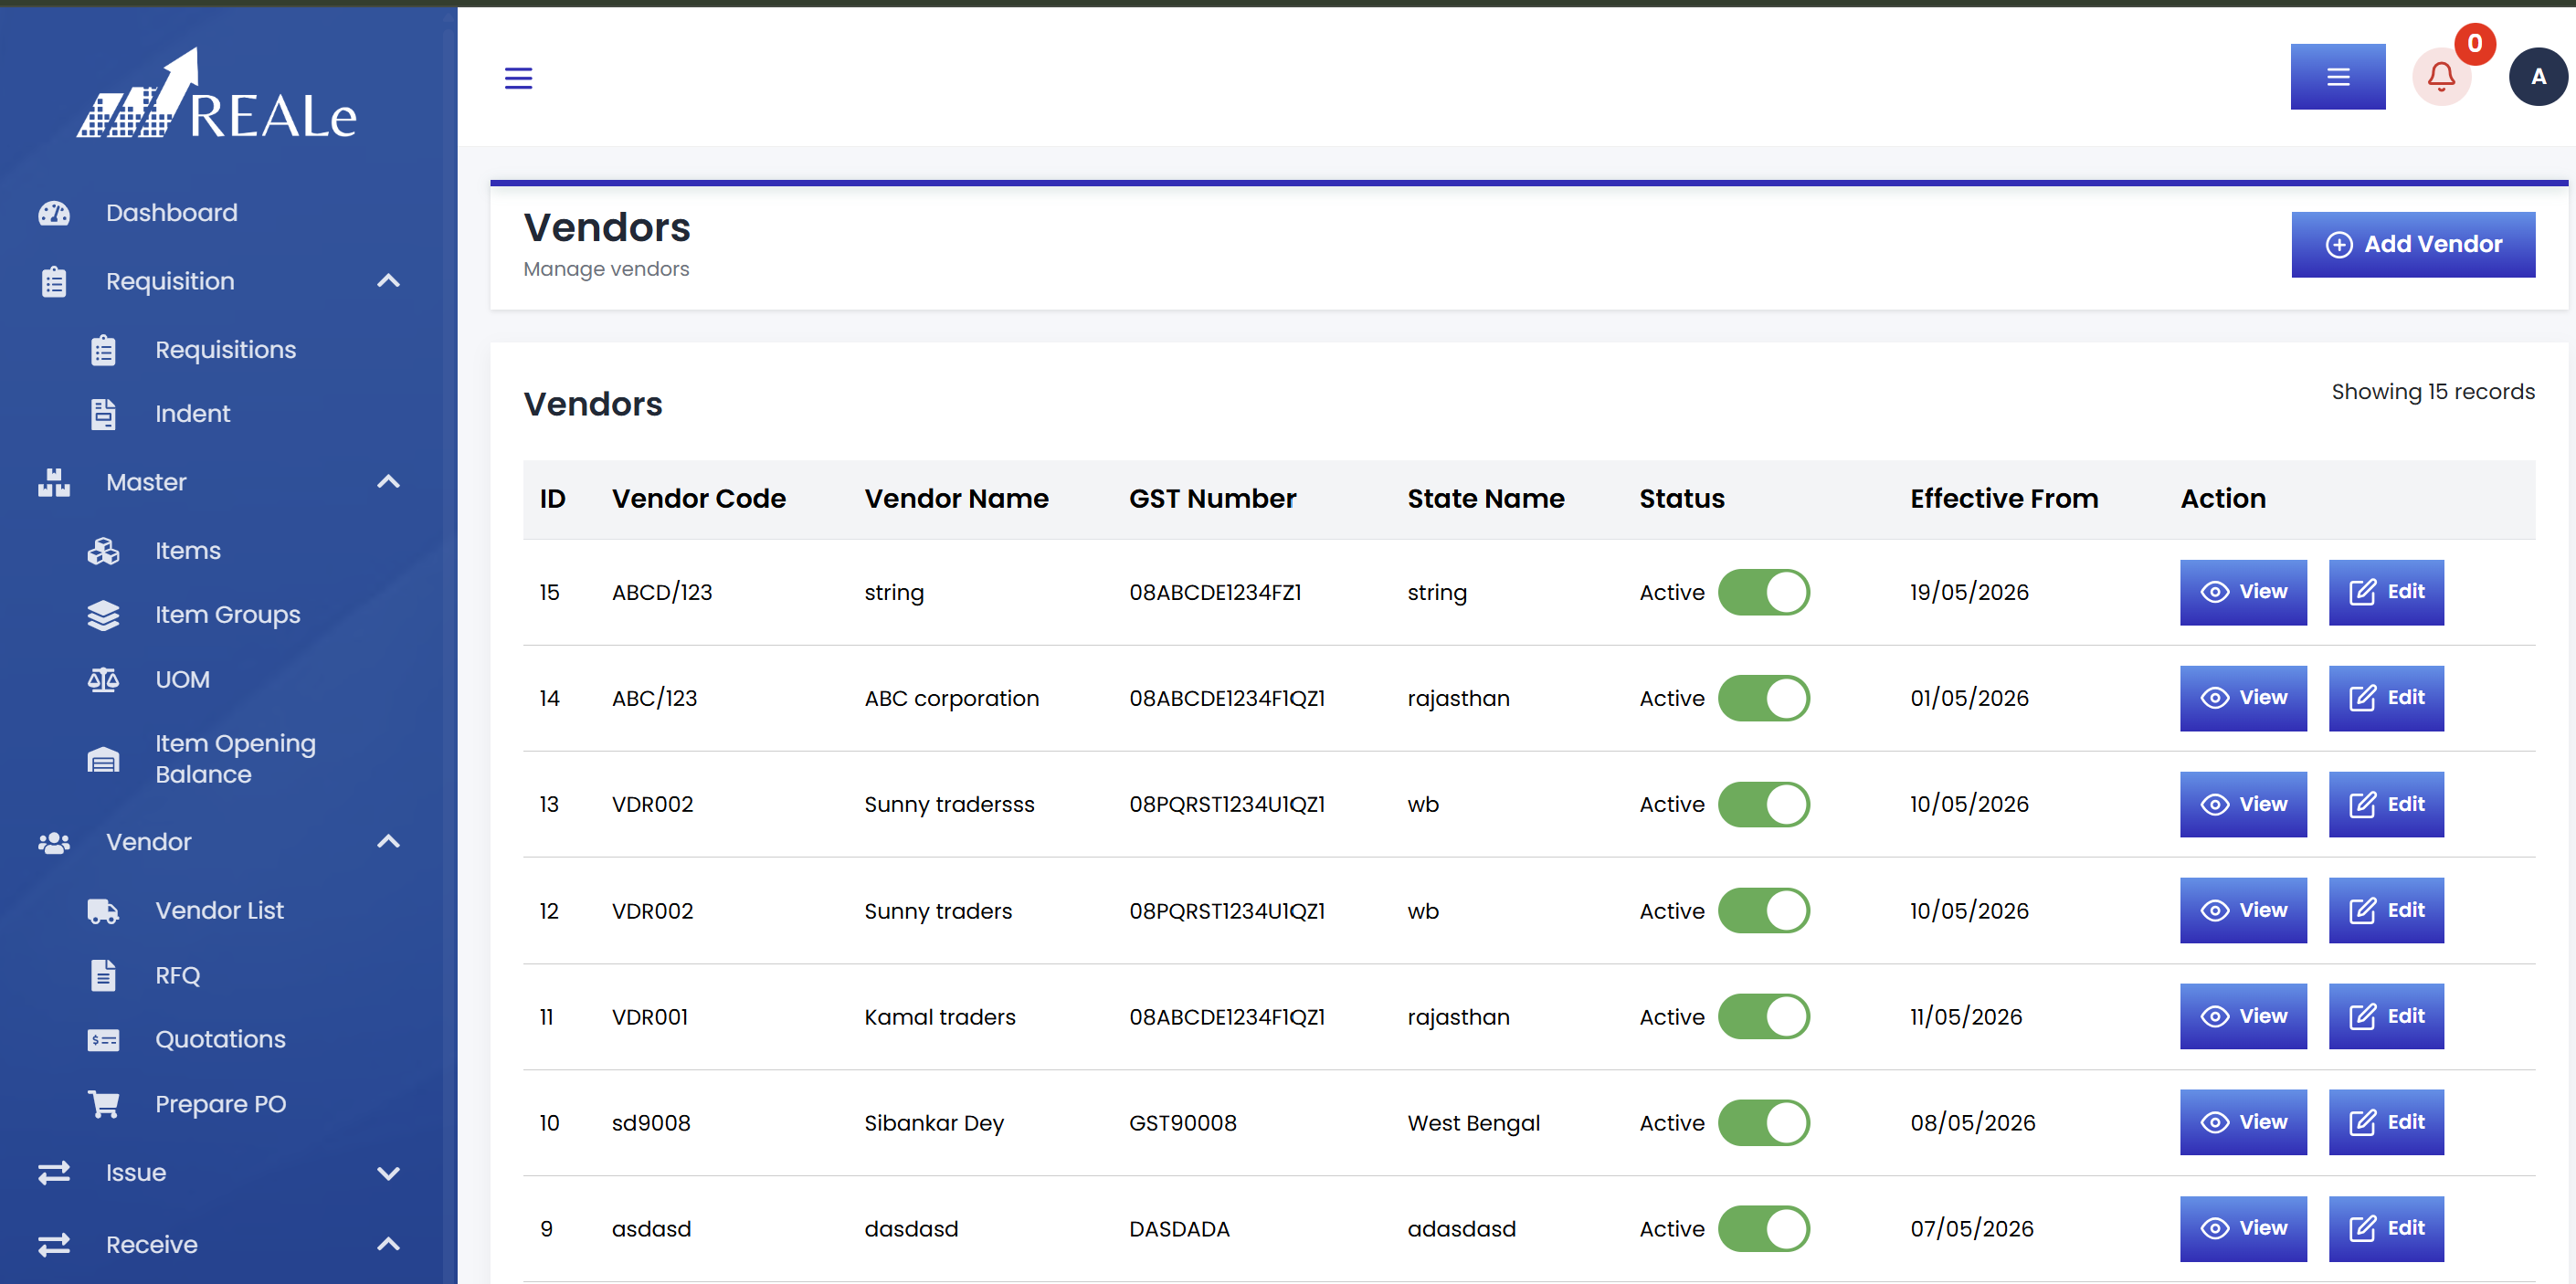Click the 'West Bengal' state cell
Image resolution: width=2576 pixels, height=1284 pixels.
coord(1473,1123)
